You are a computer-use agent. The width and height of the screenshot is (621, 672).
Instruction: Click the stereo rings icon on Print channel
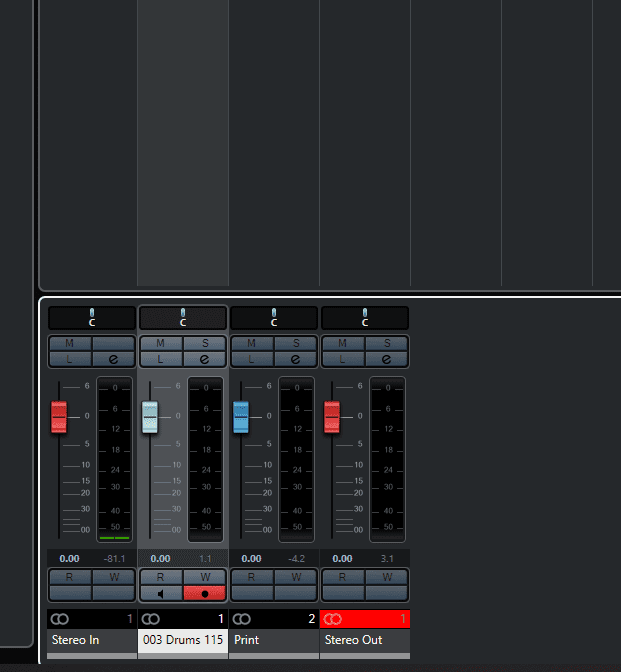(x=241, y=619)
